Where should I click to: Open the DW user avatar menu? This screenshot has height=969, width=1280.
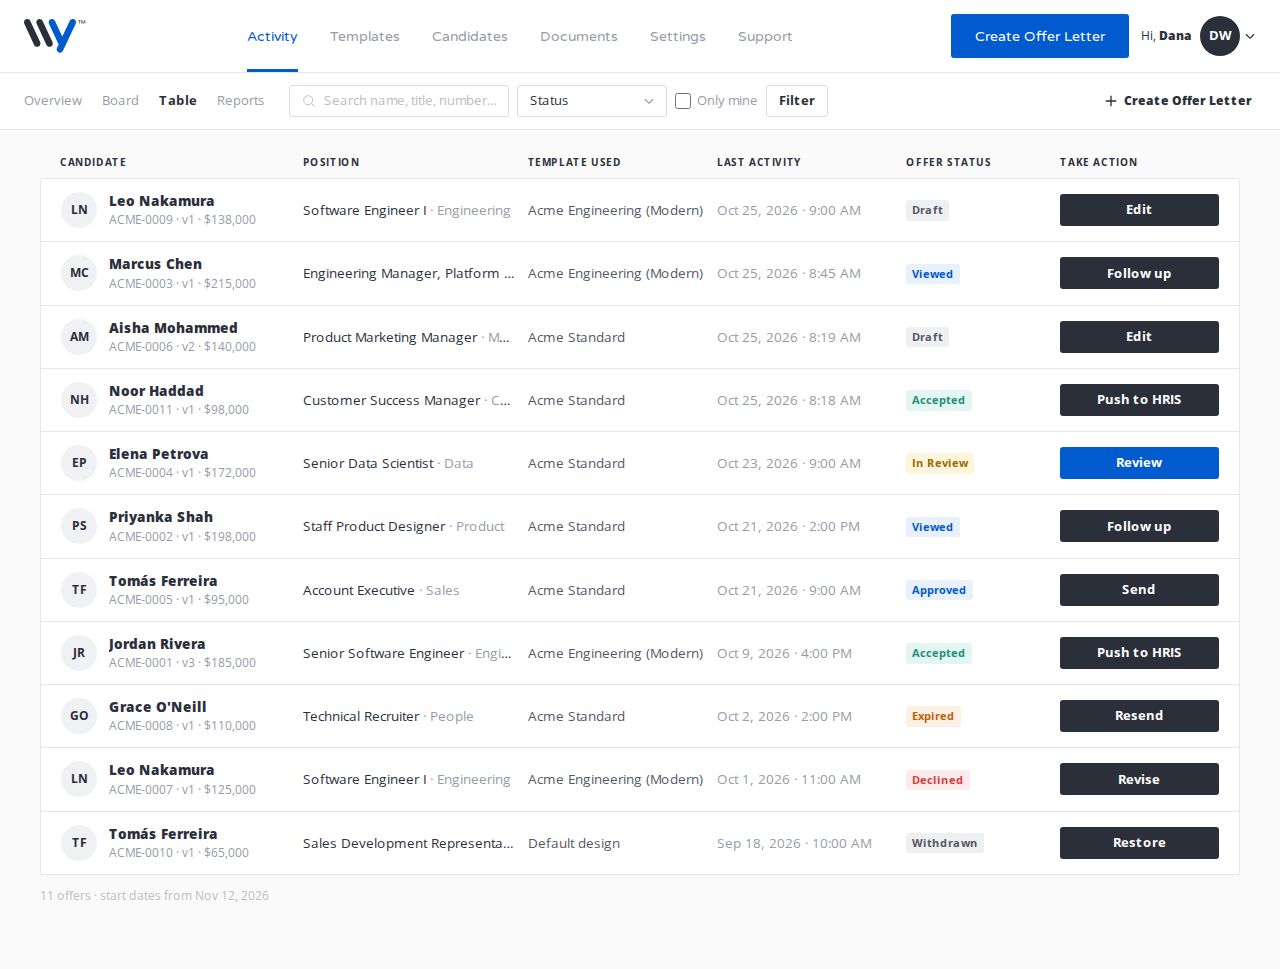(x=1220, y=36)
